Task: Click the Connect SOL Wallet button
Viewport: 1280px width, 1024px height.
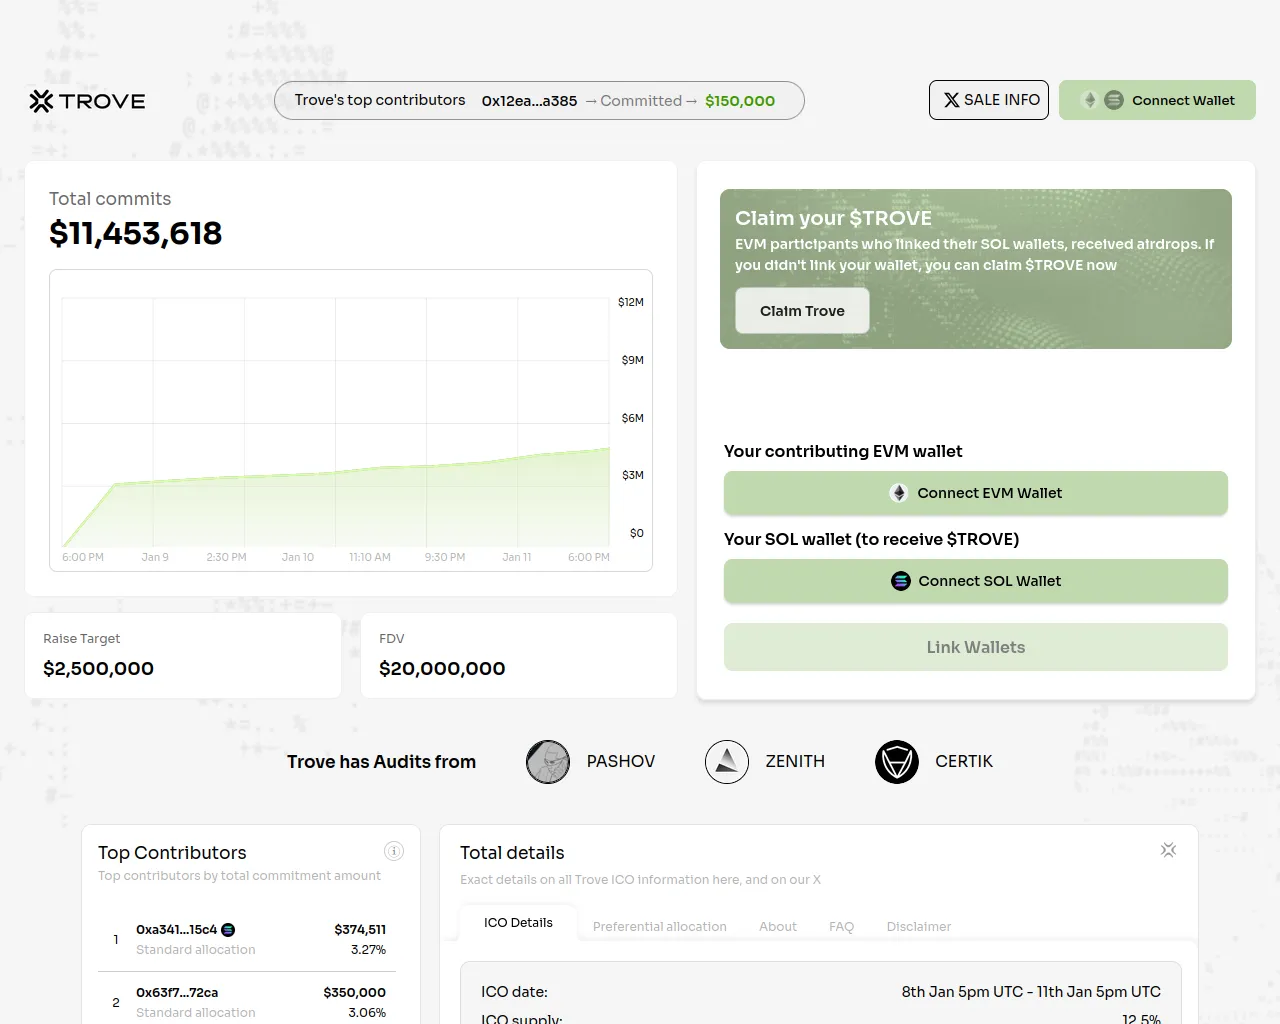Action: pos(975,581)
